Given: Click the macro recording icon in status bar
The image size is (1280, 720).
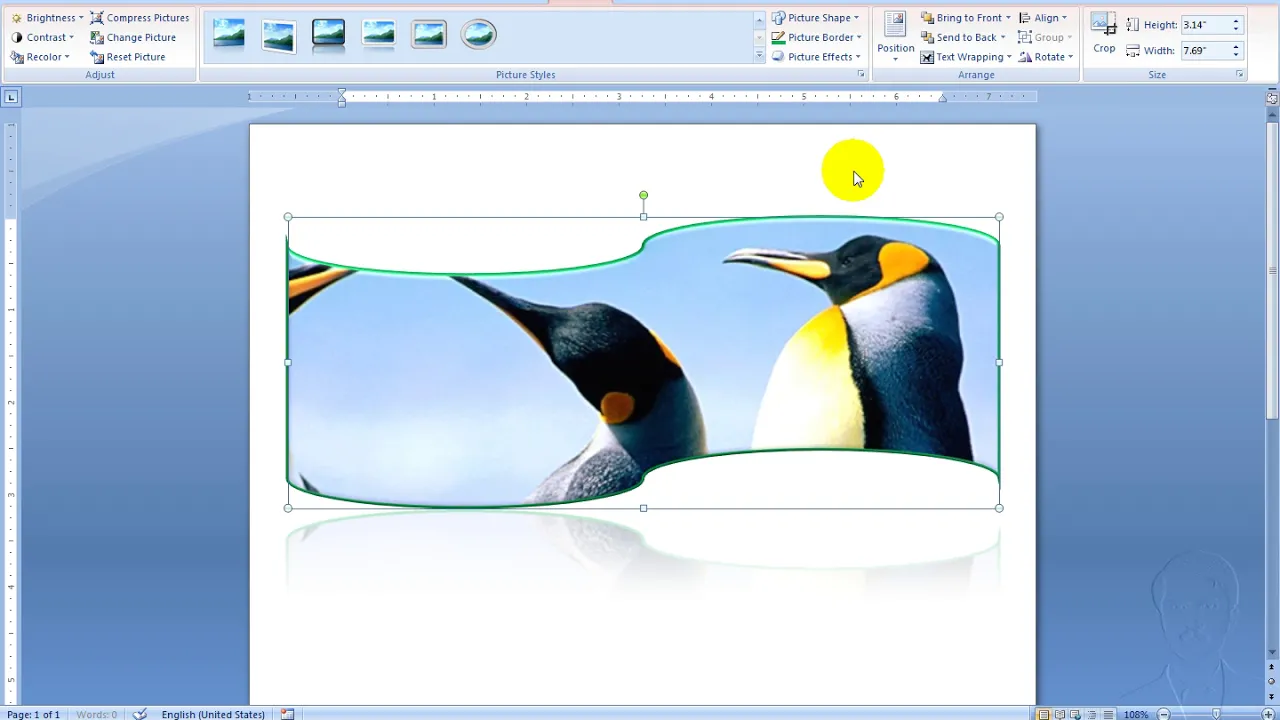Looking at the screenshot, I should point(288,714).
